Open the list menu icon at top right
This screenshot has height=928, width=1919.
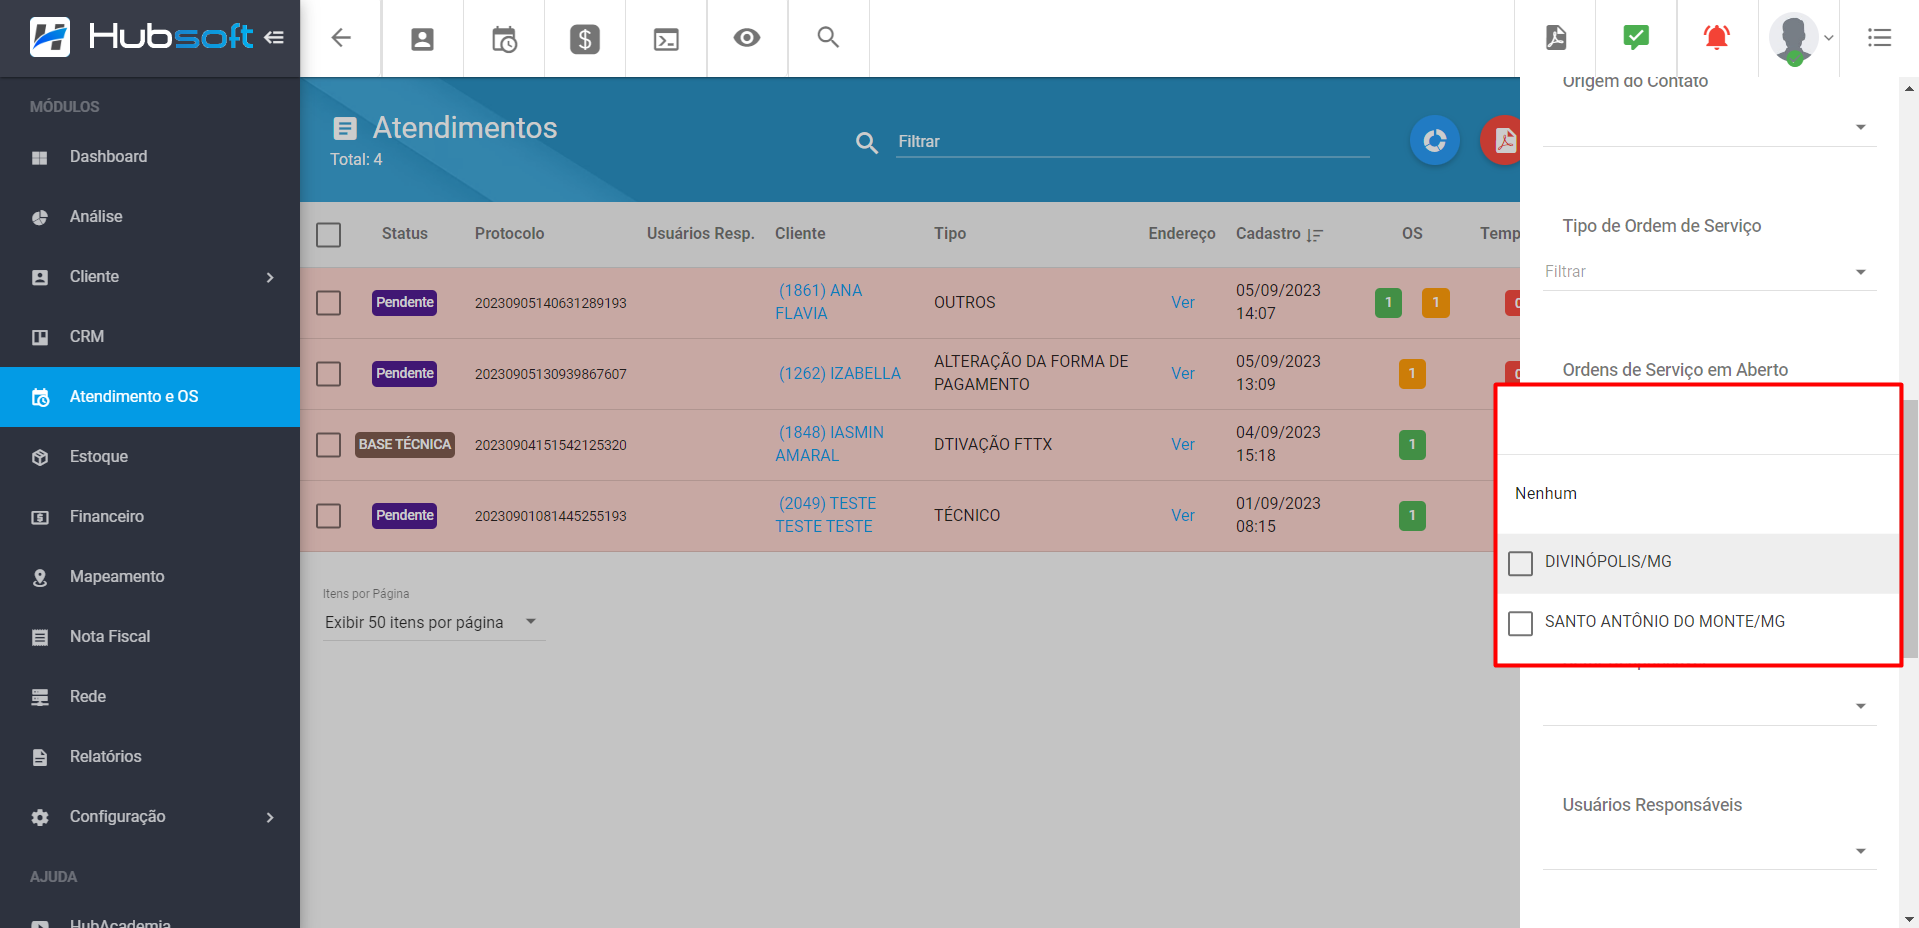click(1880, 38)
